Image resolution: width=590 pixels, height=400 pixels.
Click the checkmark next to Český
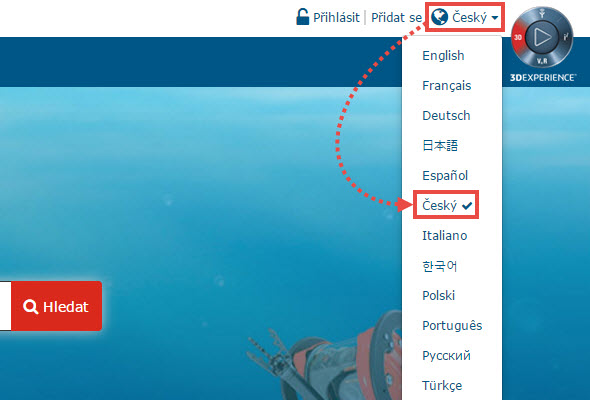point(467,206)
